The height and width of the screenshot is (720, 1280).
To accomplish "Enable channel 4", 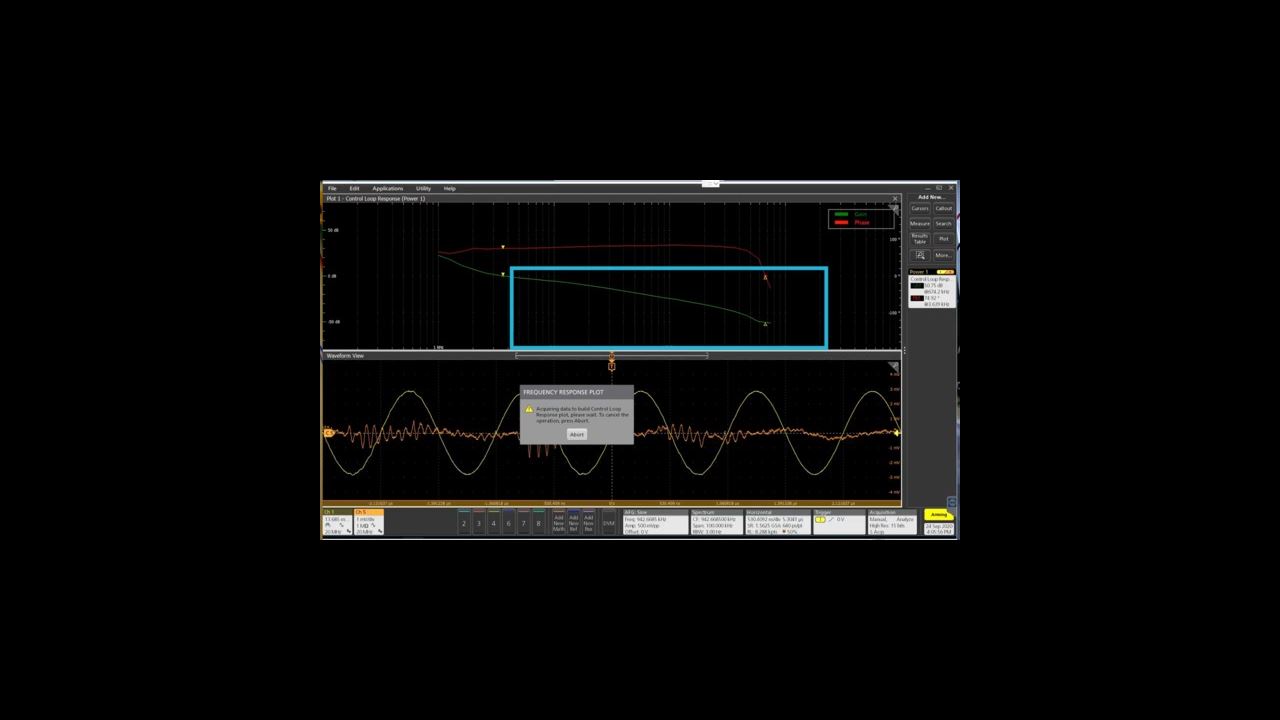I will tap(493, 524).
